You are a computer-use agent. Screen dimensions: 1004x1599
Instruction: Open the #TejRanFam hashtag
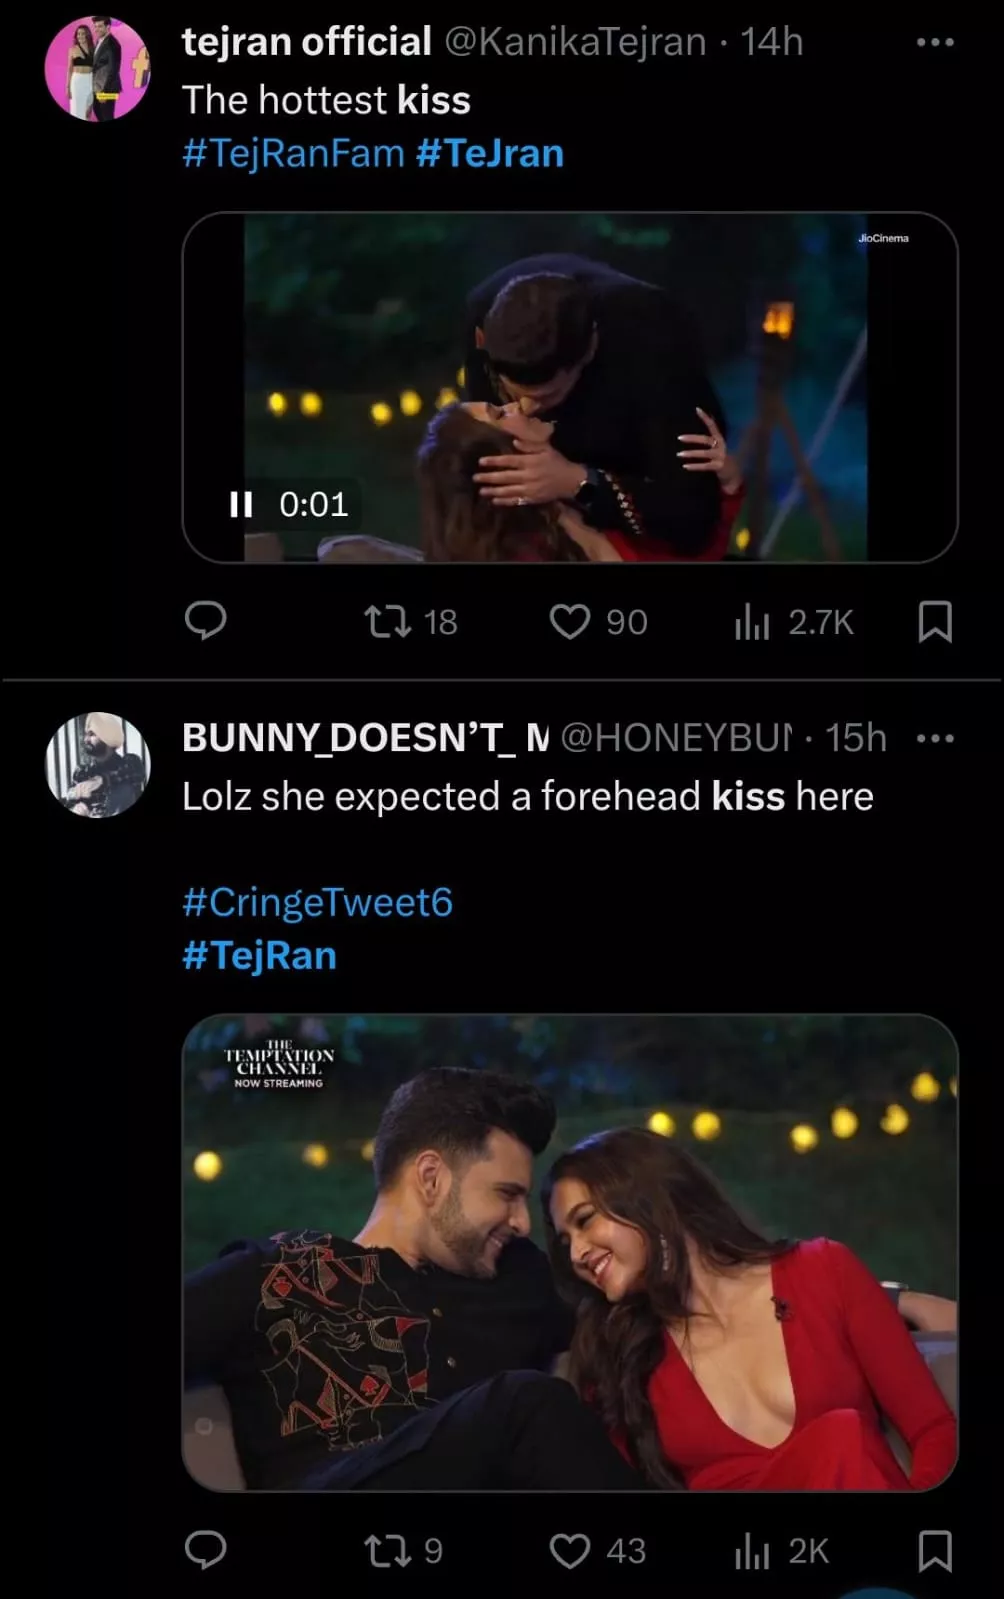(x=293, y=154)
